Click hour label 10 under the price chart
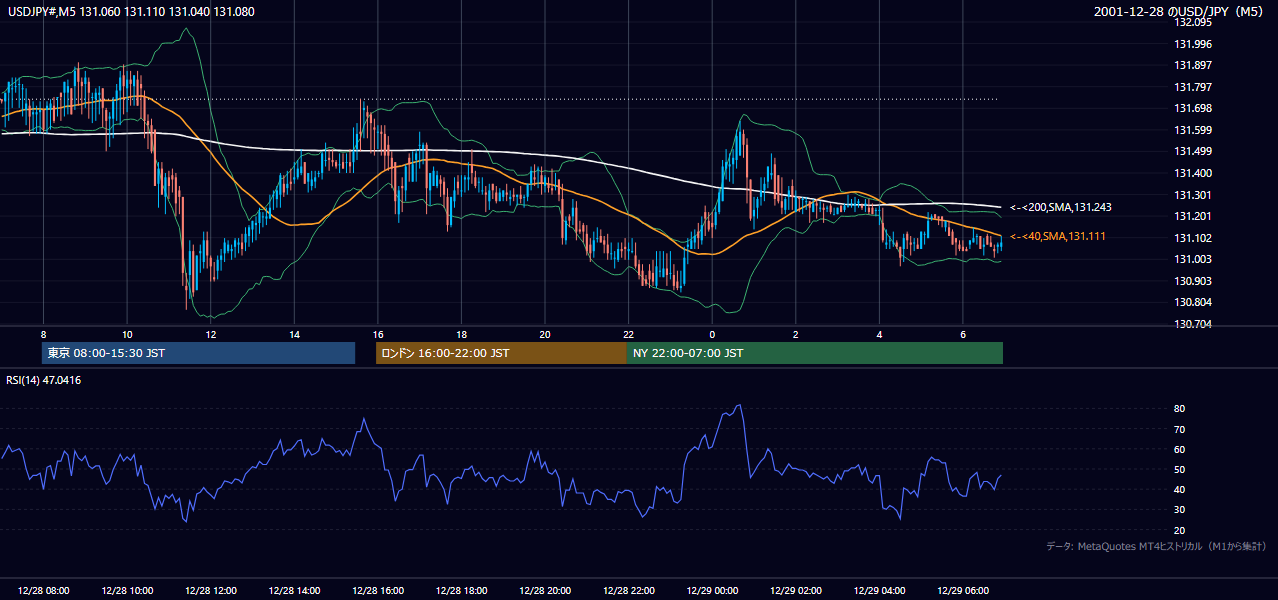This screenshot has width=1278, height=600. [127, 334]
